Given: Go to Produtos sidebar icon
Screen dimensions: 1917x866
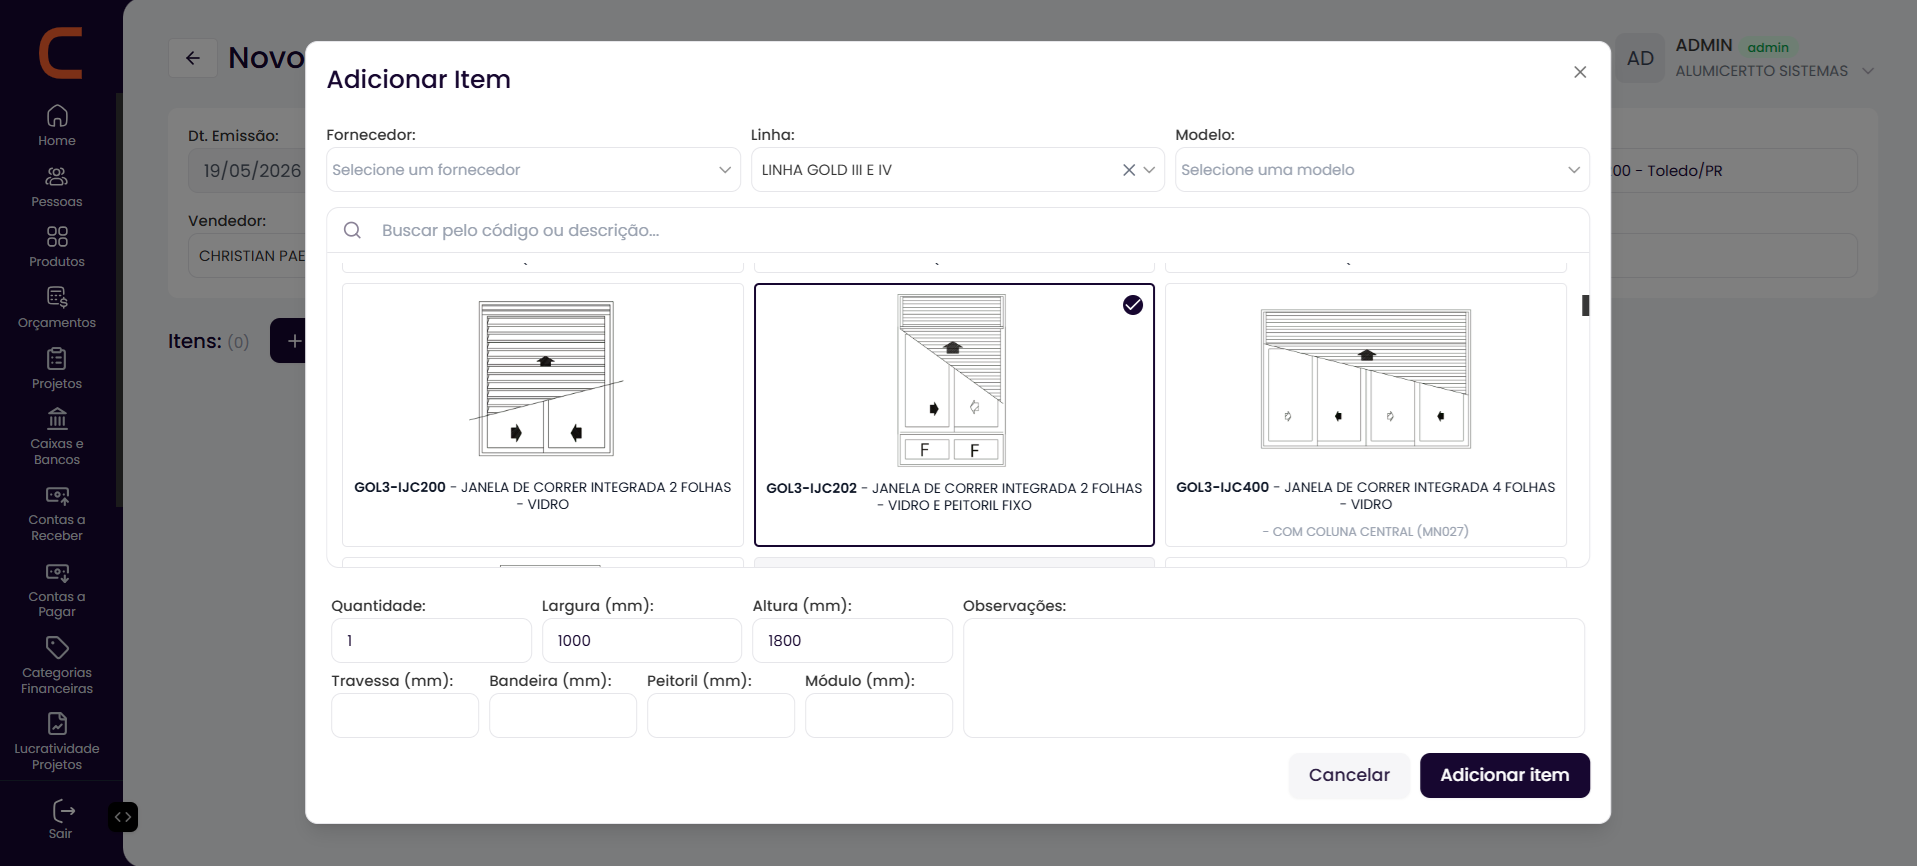Looking at the screenshot, I should tap(57, 236).
